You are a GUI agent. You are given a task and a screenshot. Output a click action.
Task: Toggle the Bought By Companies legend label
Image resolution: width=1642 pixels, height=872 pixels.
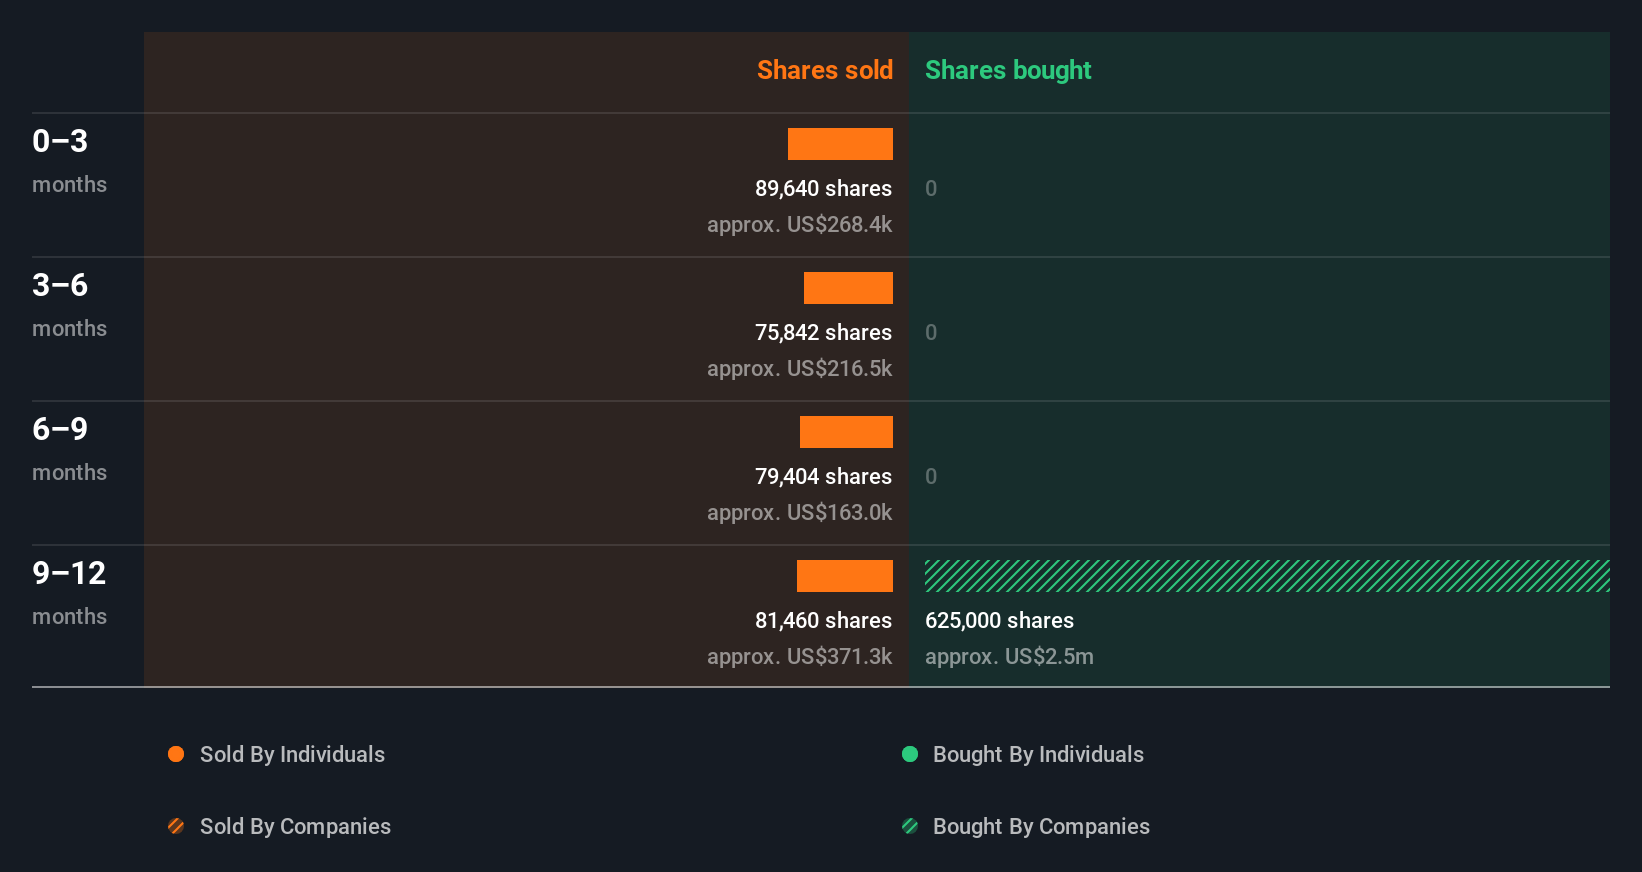(x=1041, y=826)
